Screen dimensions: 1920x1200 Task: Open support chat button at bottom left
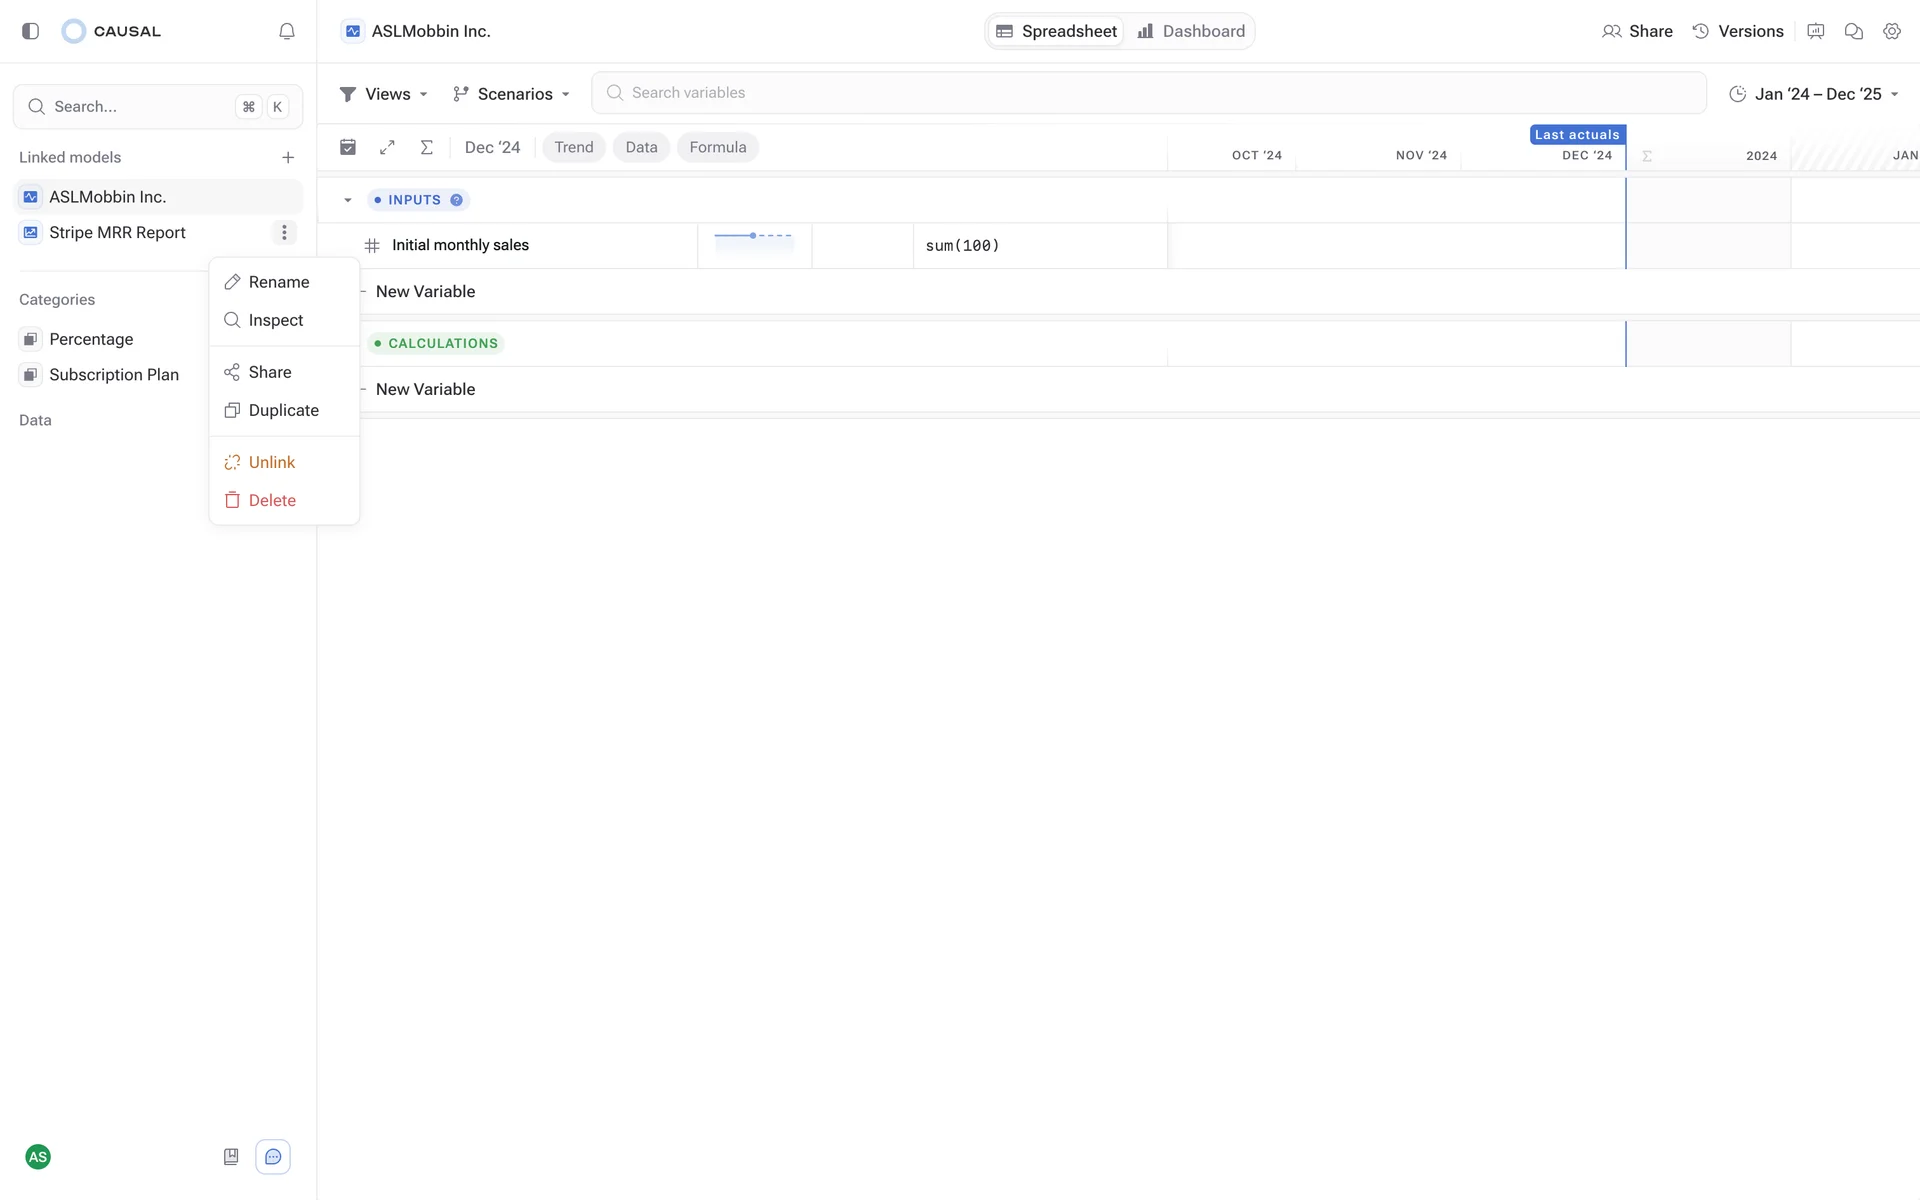pyautogui.click(x=273, y=1157)
